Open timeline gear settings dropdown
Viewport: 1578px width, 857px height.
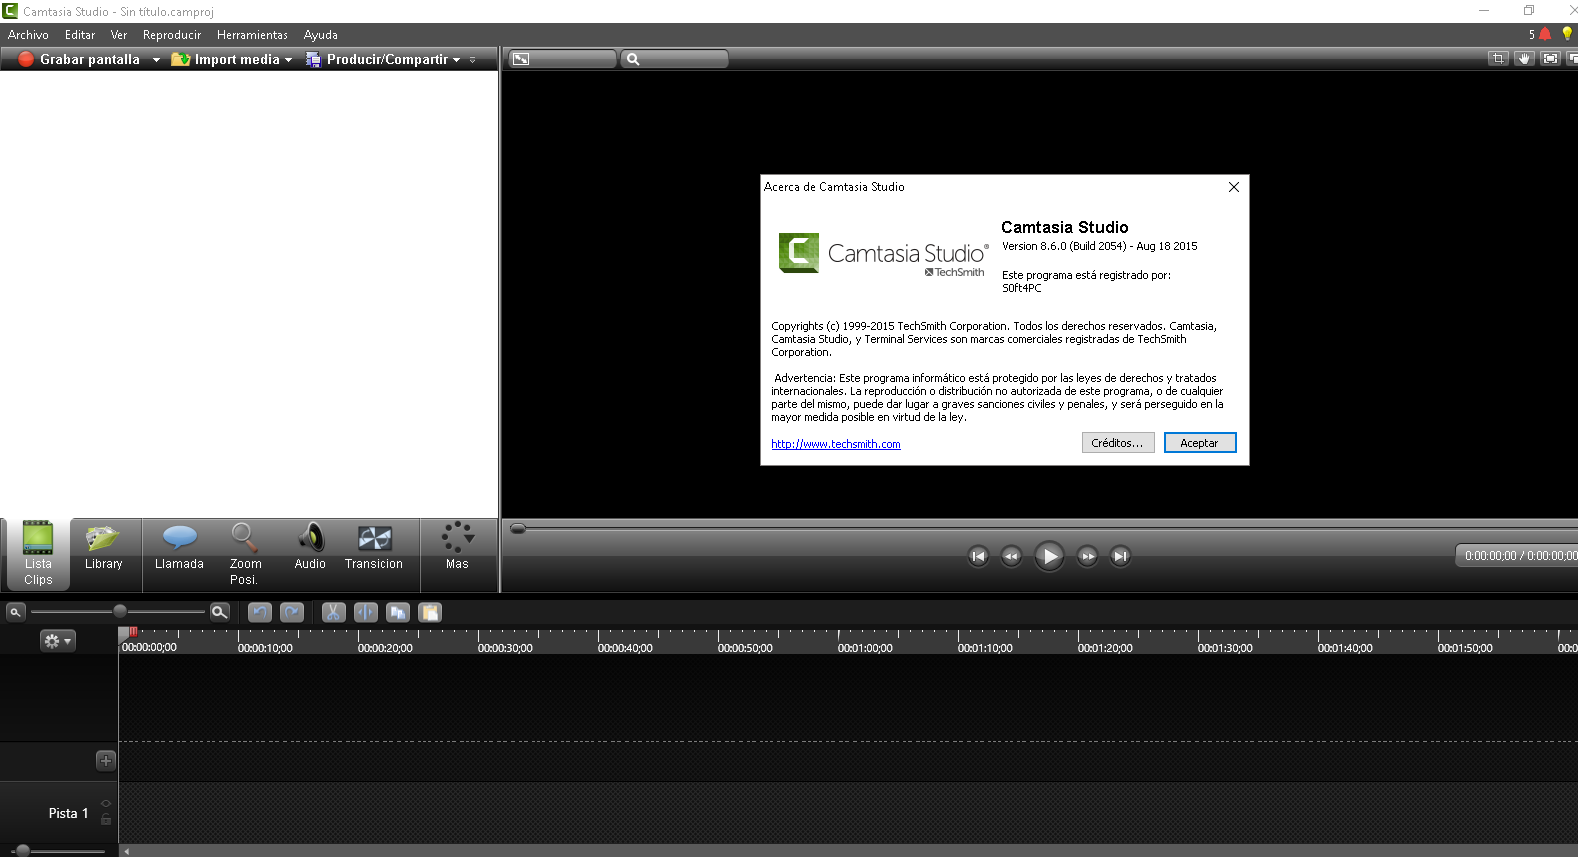[57, 641]
